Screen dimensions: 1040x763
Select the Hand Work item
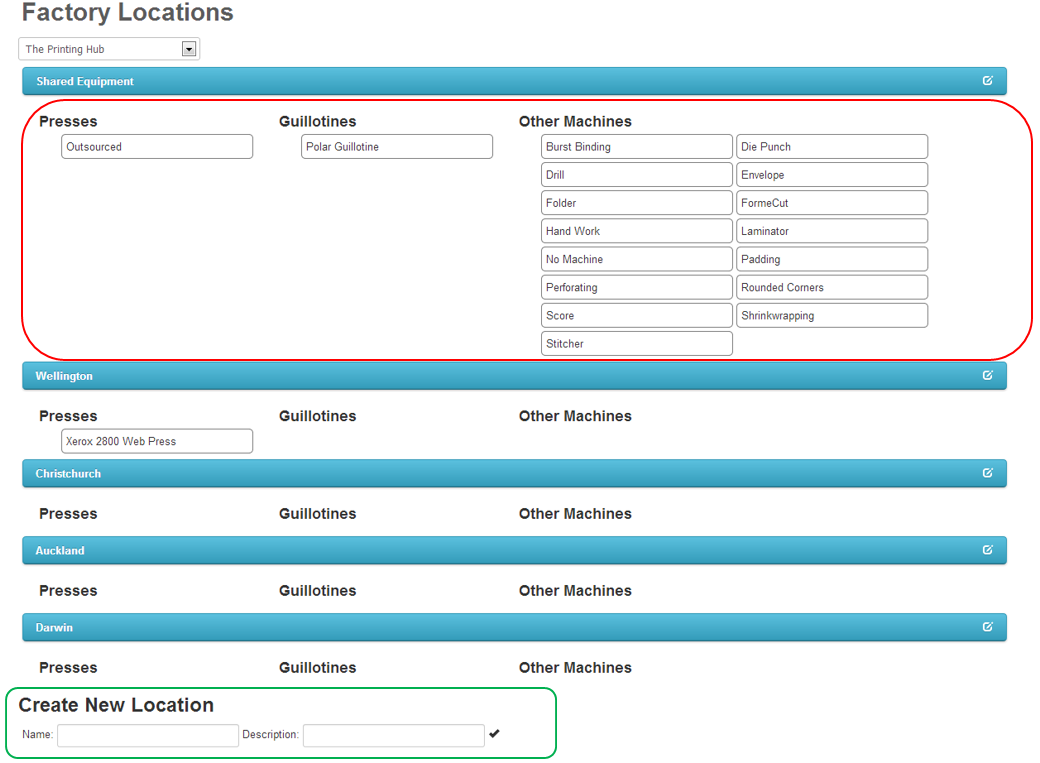(x=637, y=231)
